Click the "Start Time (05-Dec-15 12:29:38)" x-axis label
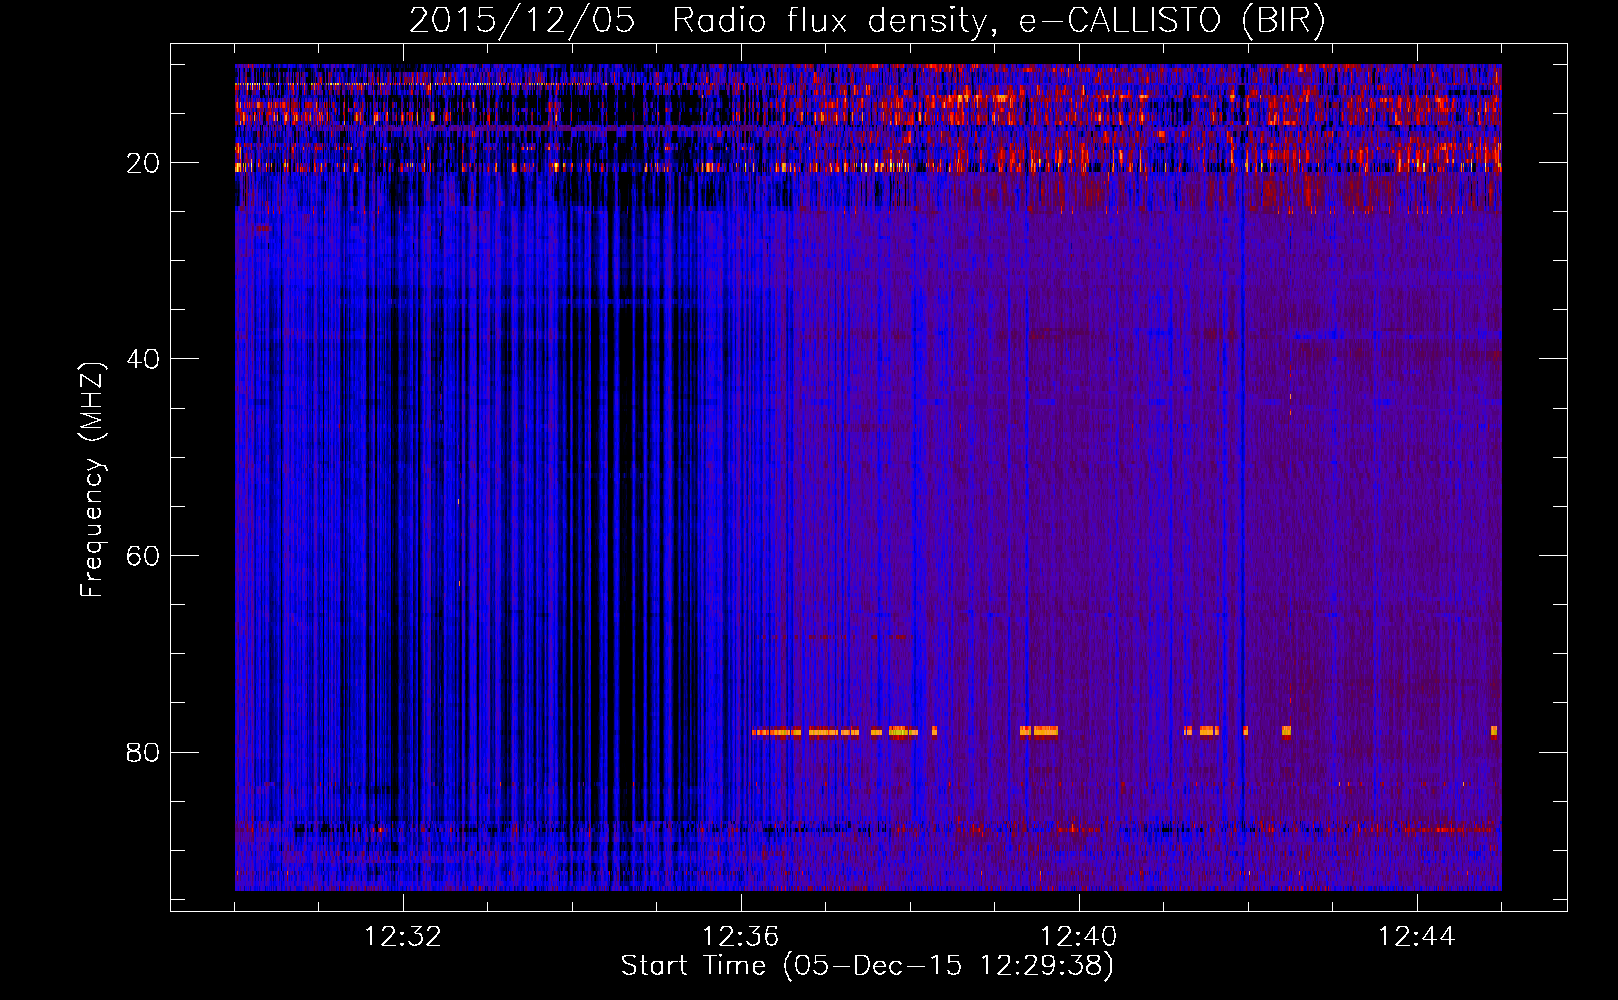This screenshot has width=1618, height=1000. point(867,966)
